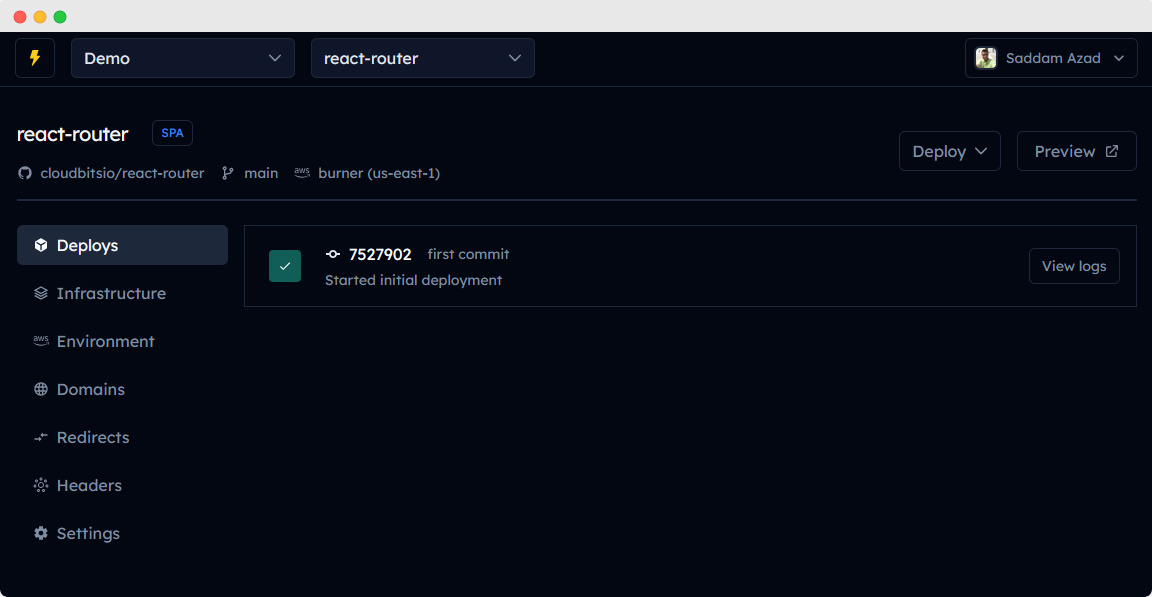Click the AWS icon beside burner
Image resolution: width=1152 pixels, height=597 pixels.
(x=302, y=173)
